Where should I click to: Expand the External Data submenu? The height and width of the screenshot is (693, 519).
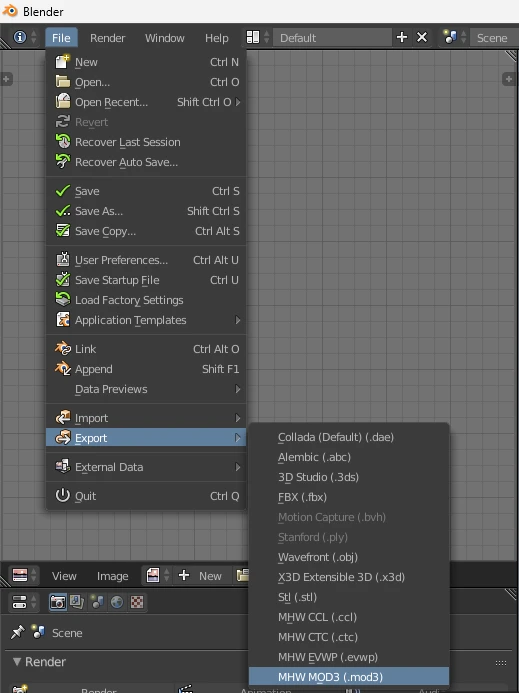[238, 467]
